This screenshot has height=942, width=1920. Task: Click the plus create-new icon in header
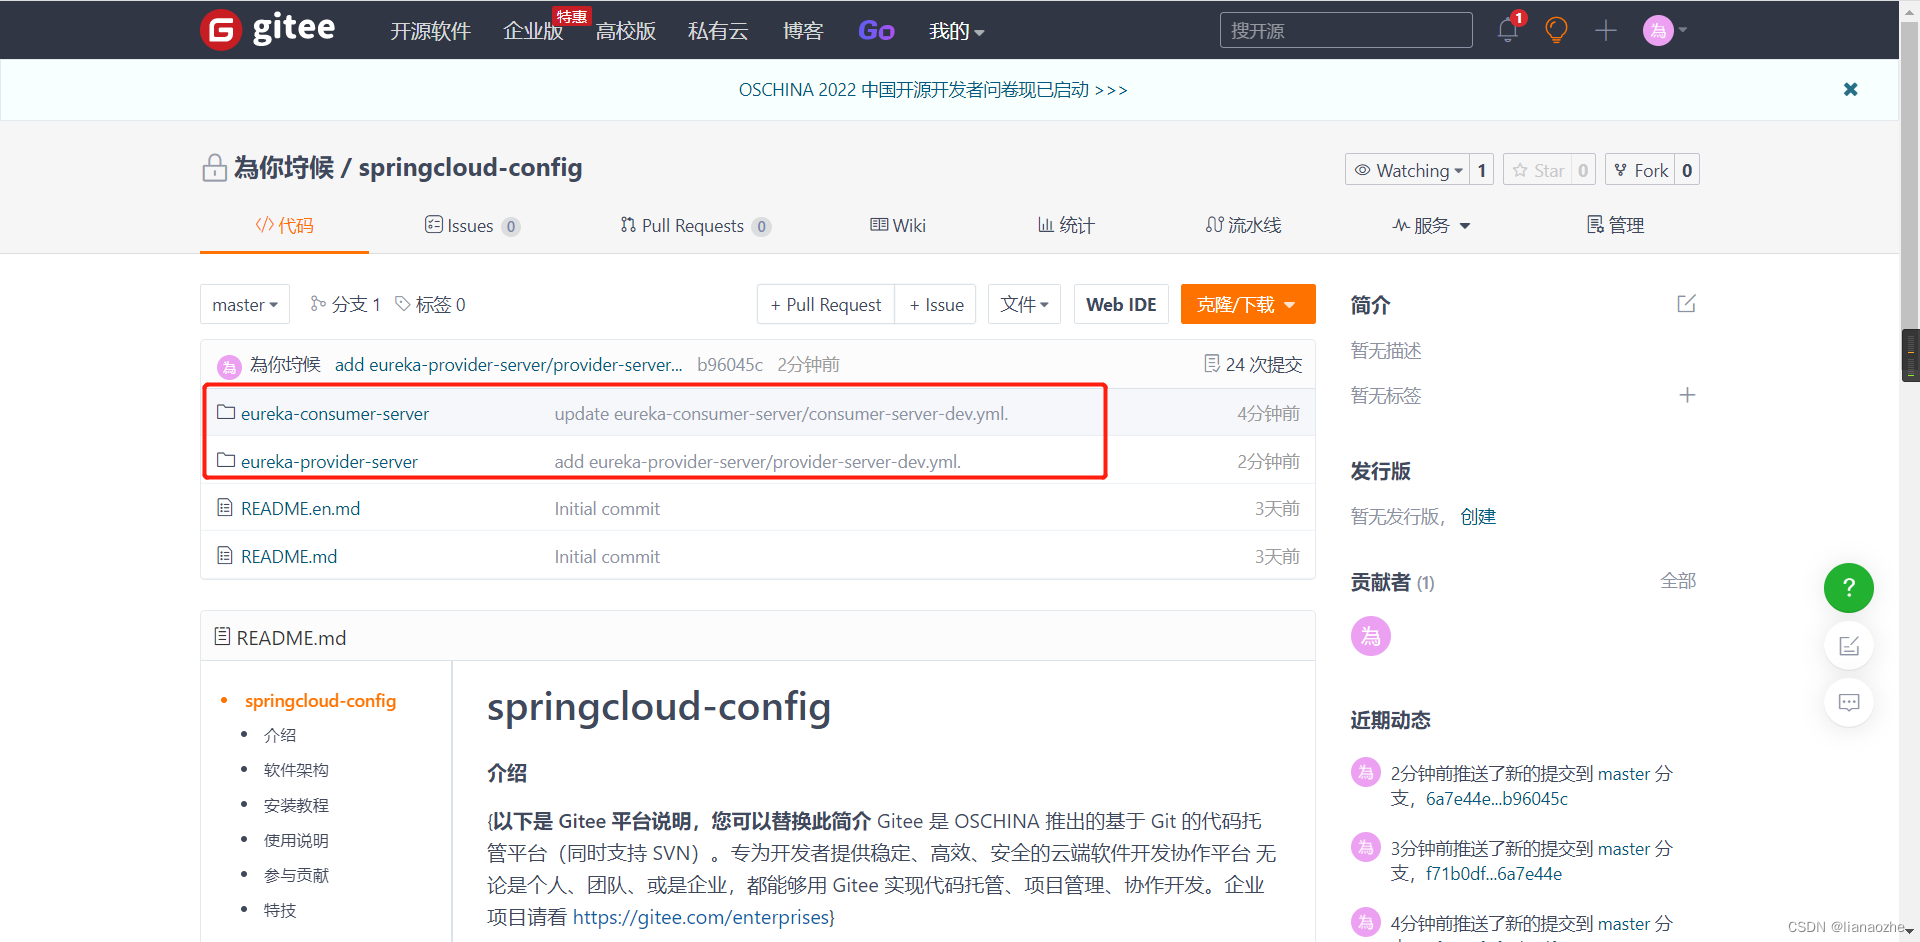pos(1606,30)
